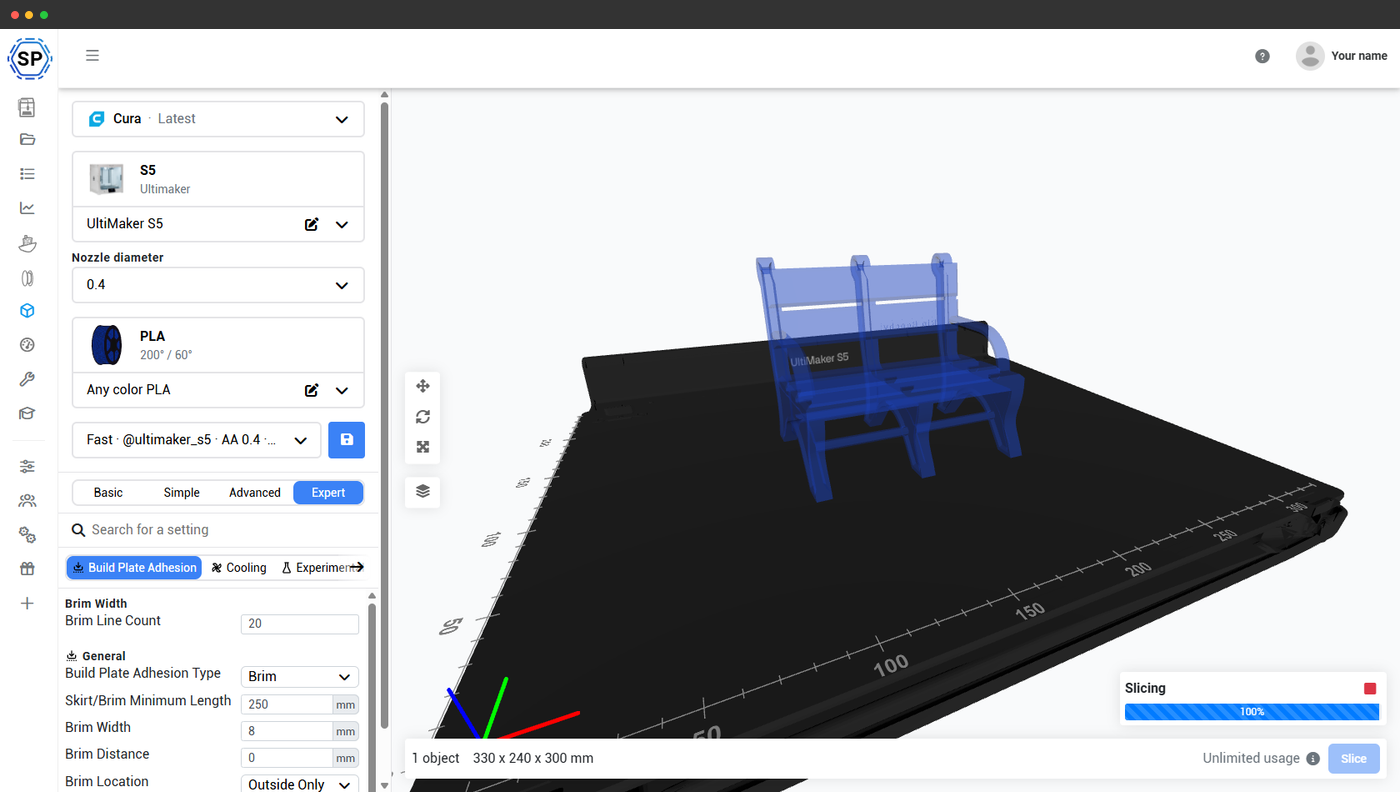Edit the Any color PLA filament profile
This screenshot has height=792, width=1400.
(311, 390)
